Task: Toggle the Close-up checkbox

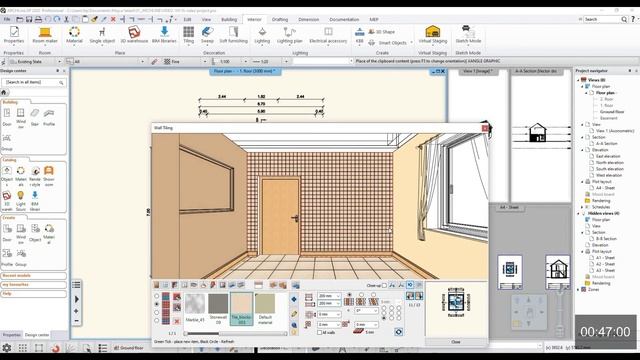Action: 384,286
